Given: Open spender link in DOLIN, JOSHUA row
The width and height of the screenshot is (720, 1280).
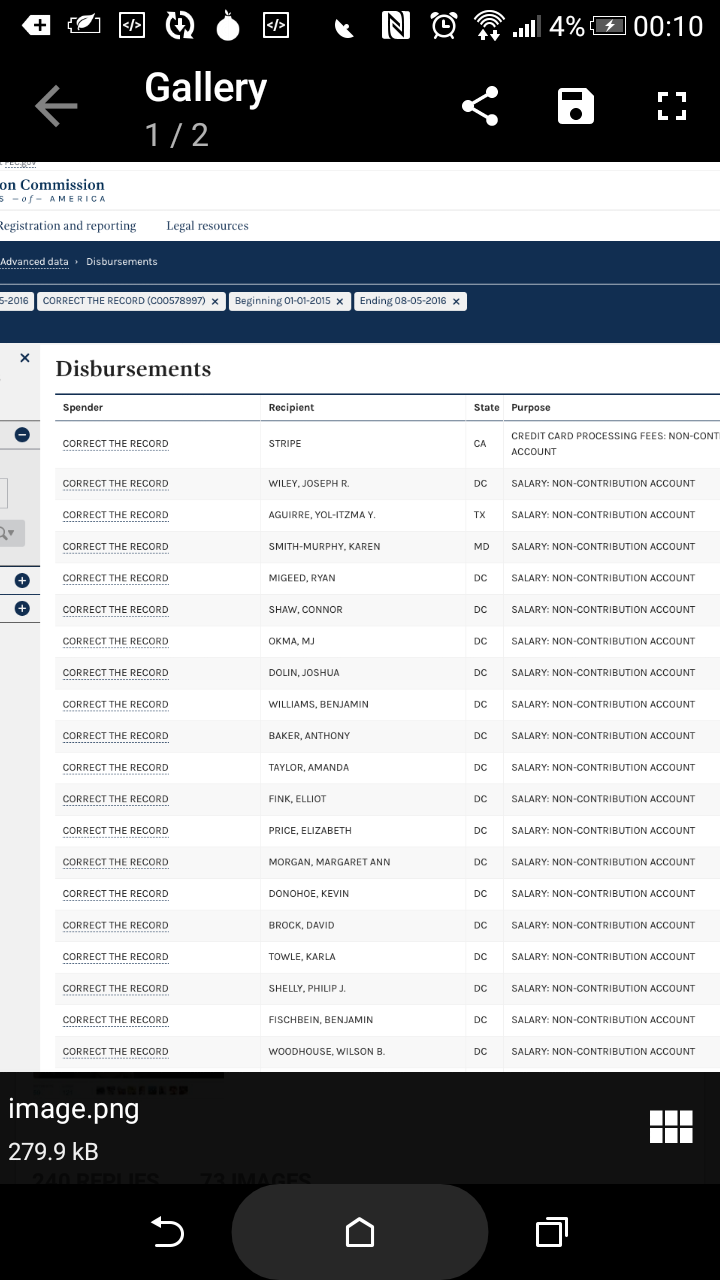Looking at the screenshot, I should (x=115, y=673).
